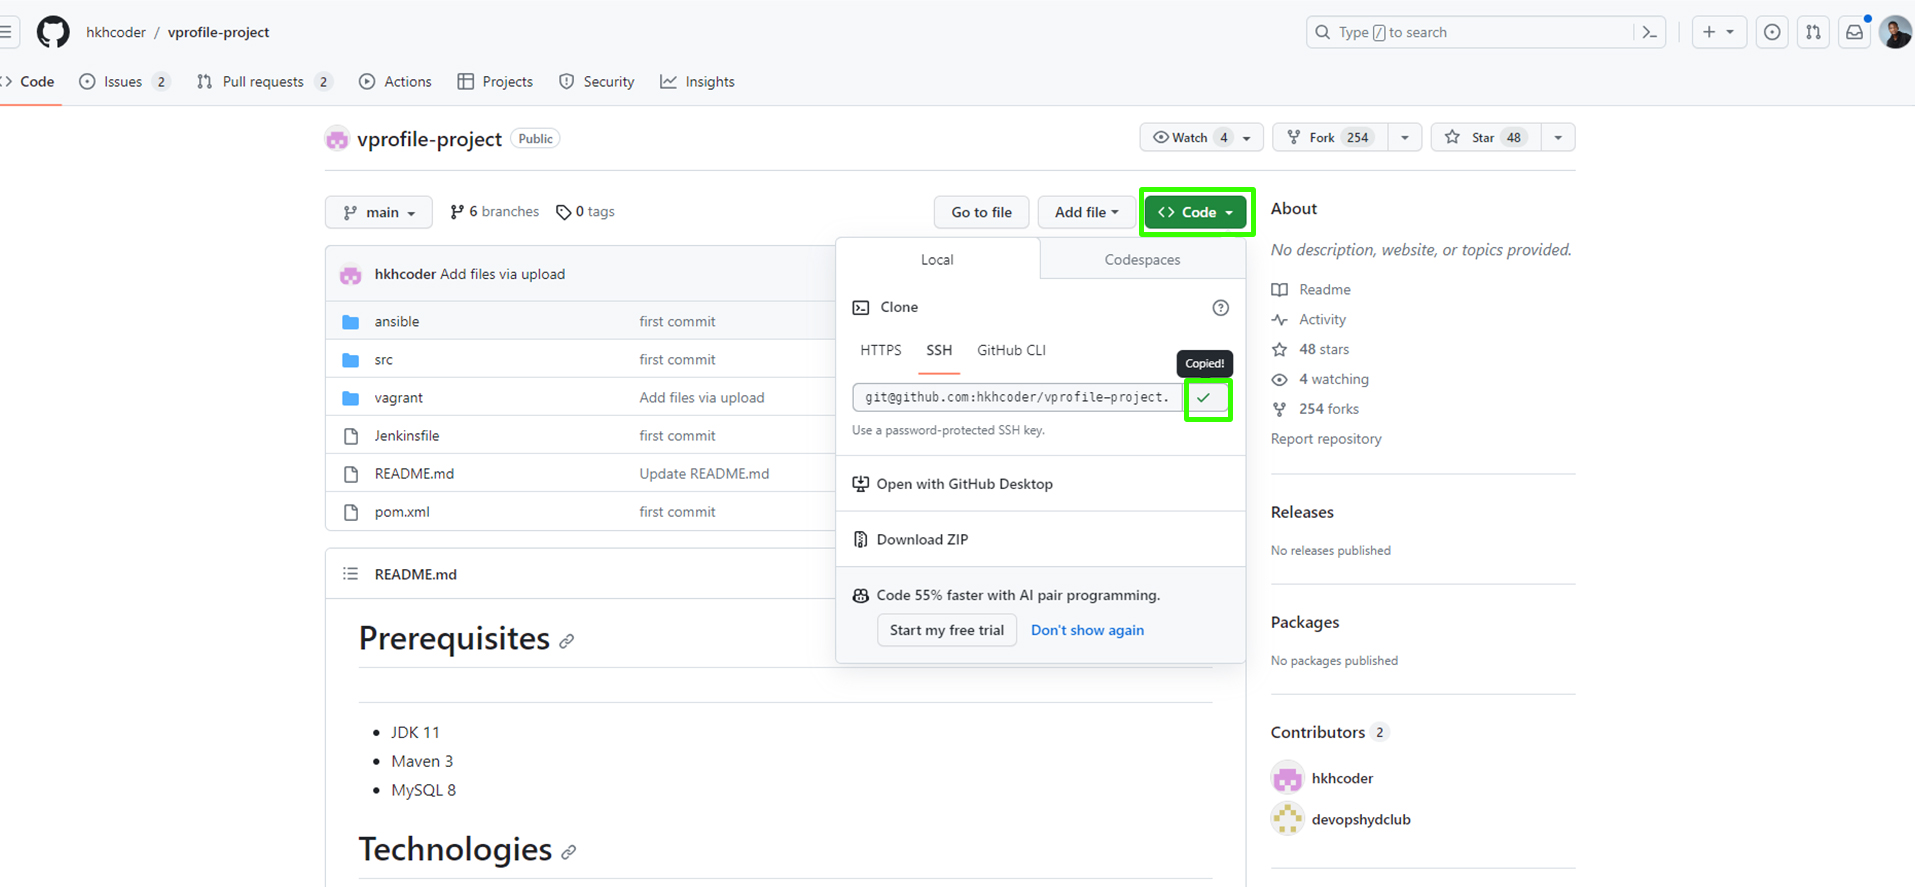This screenshot has width=1915, height=887.
Task: Click Don't show again link
Action: coord(1087,630)
